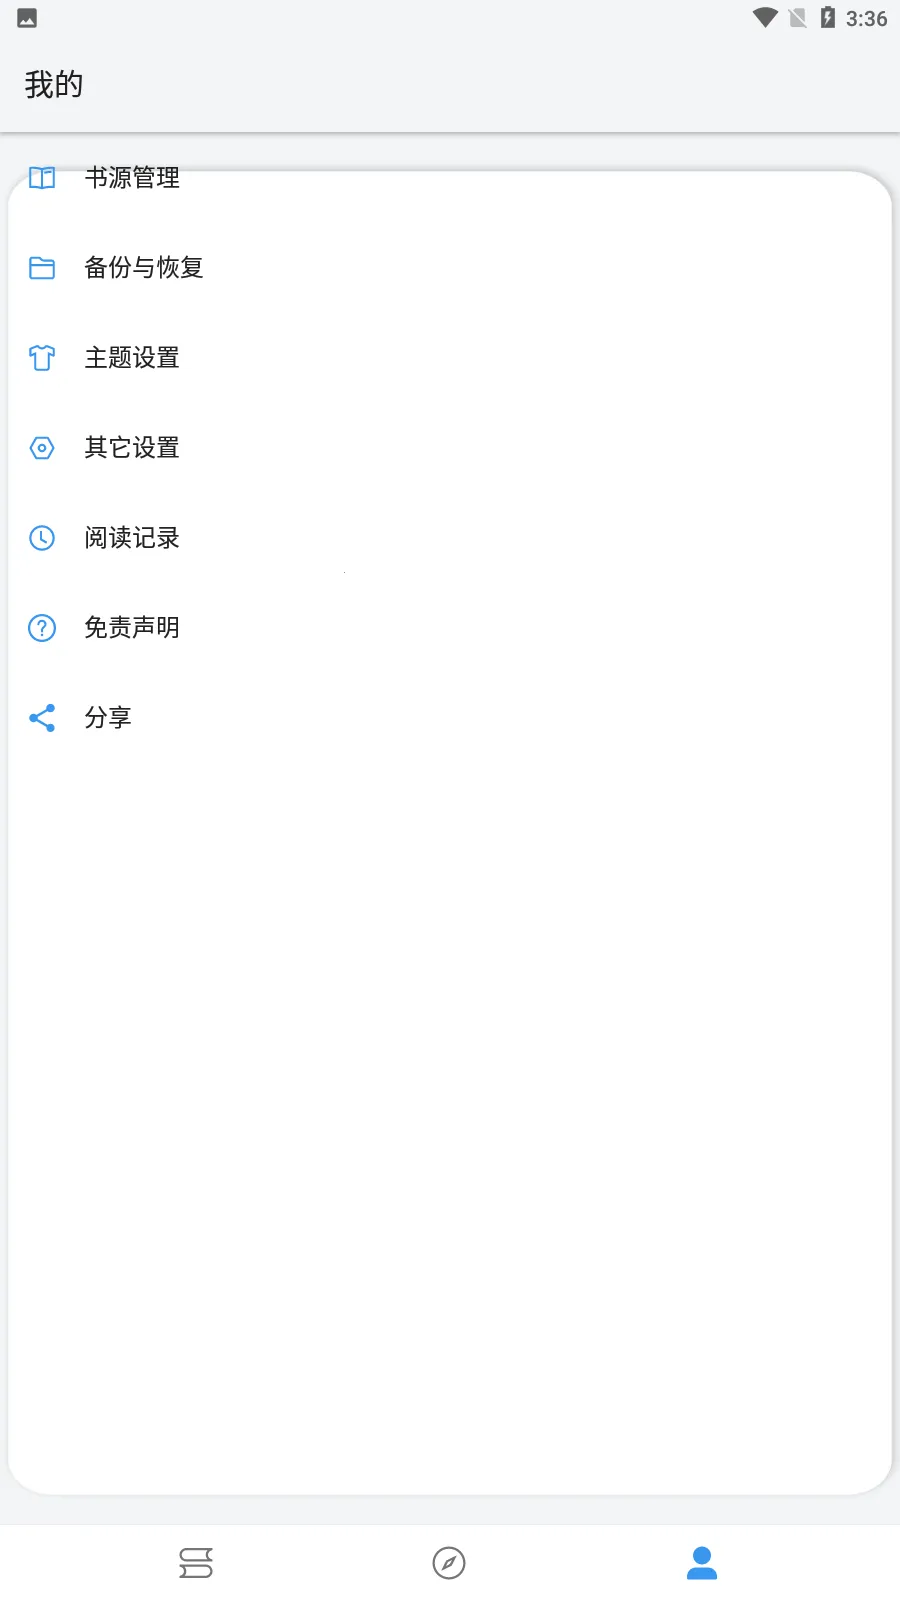Open the bookshelf tab icon in bottom bar
Image resolution: width=900 pixels, height=1600 pixels.
point(197,1562)
